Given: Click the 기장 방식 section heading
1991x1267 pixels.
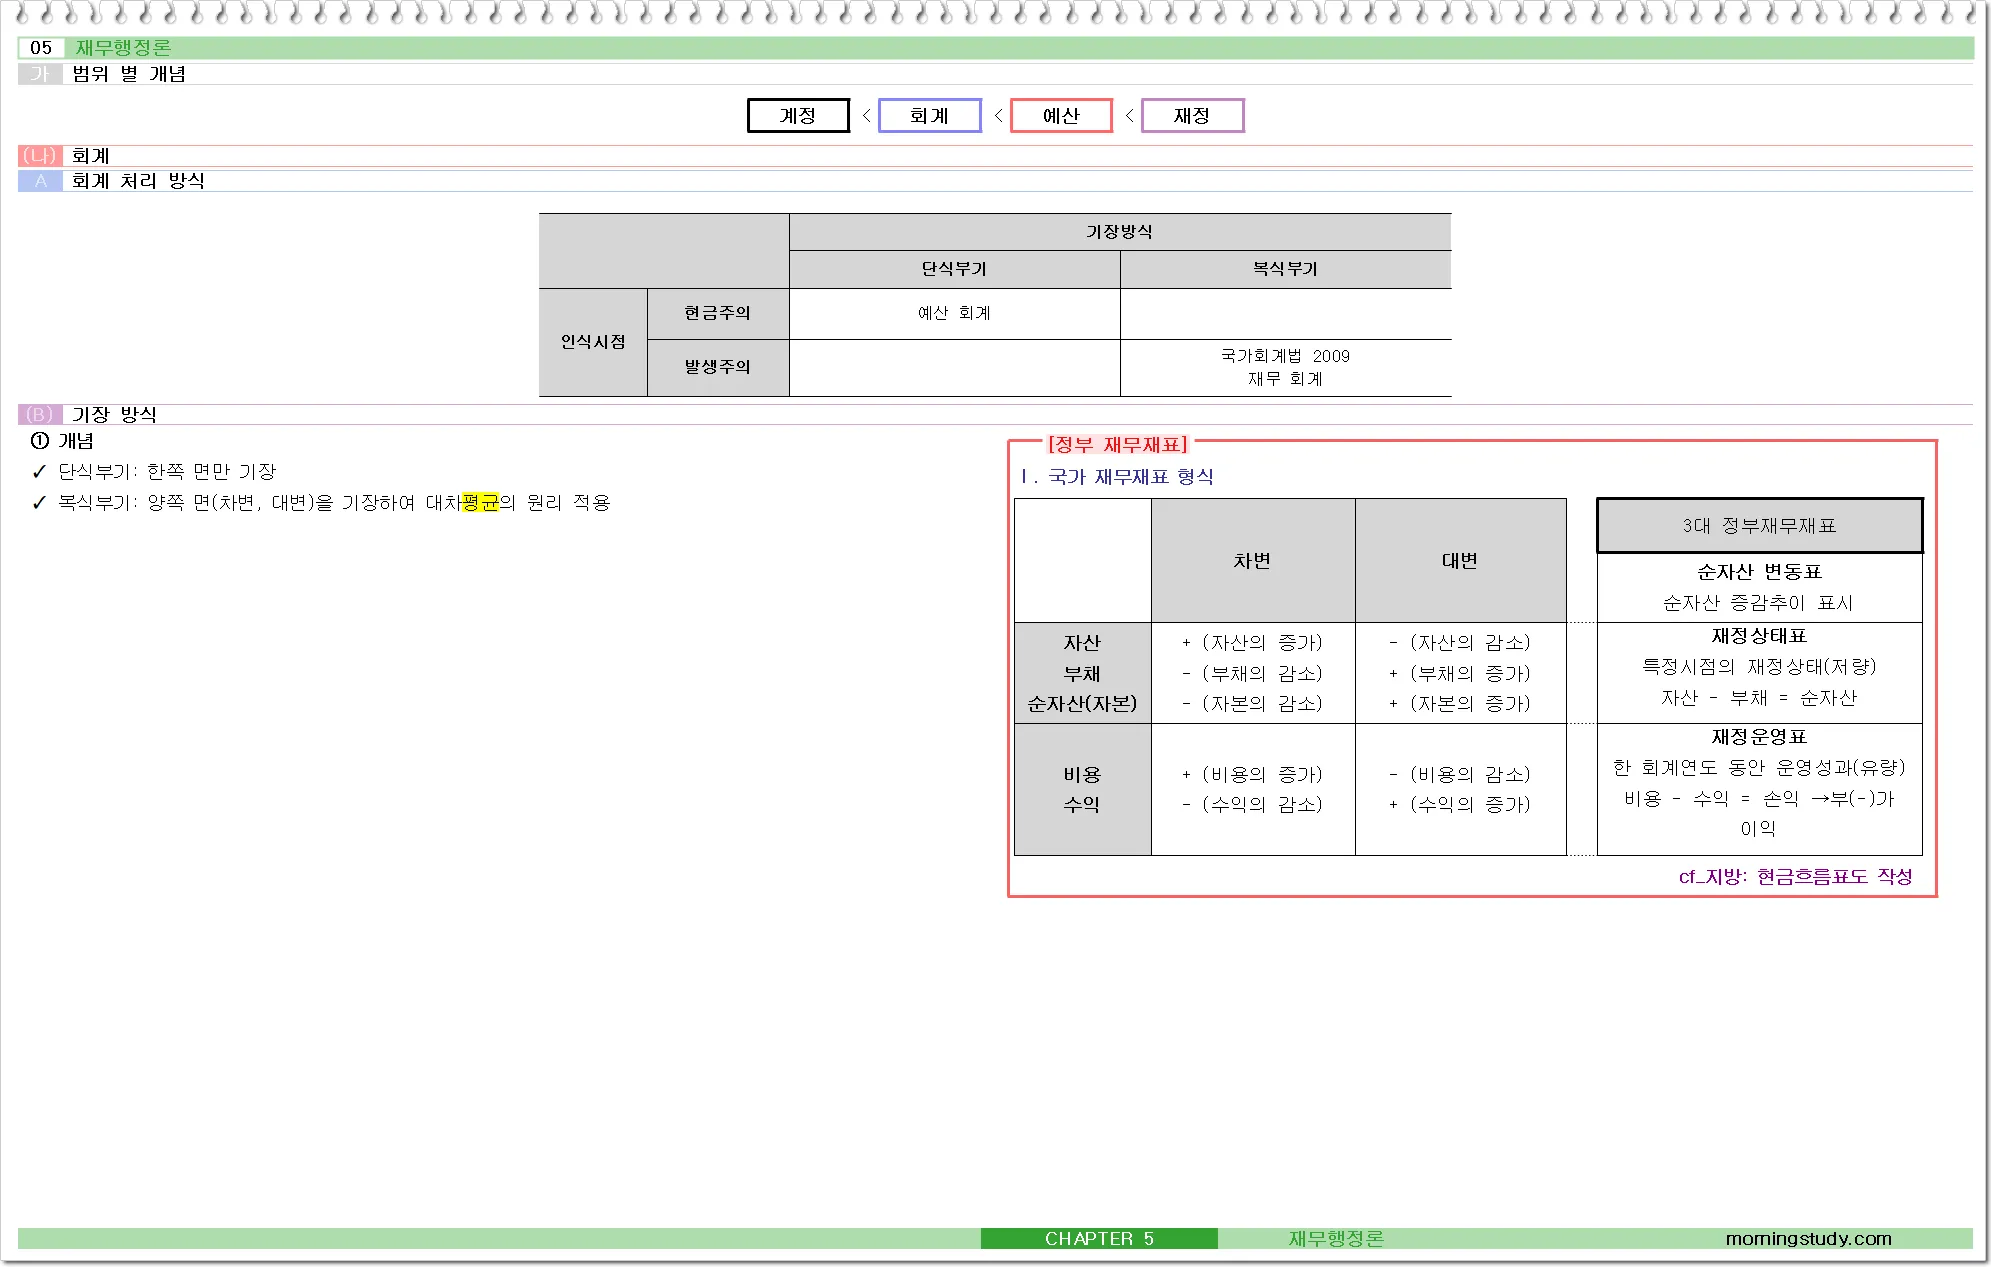Looking at the screenshot, I should point(114,414).
